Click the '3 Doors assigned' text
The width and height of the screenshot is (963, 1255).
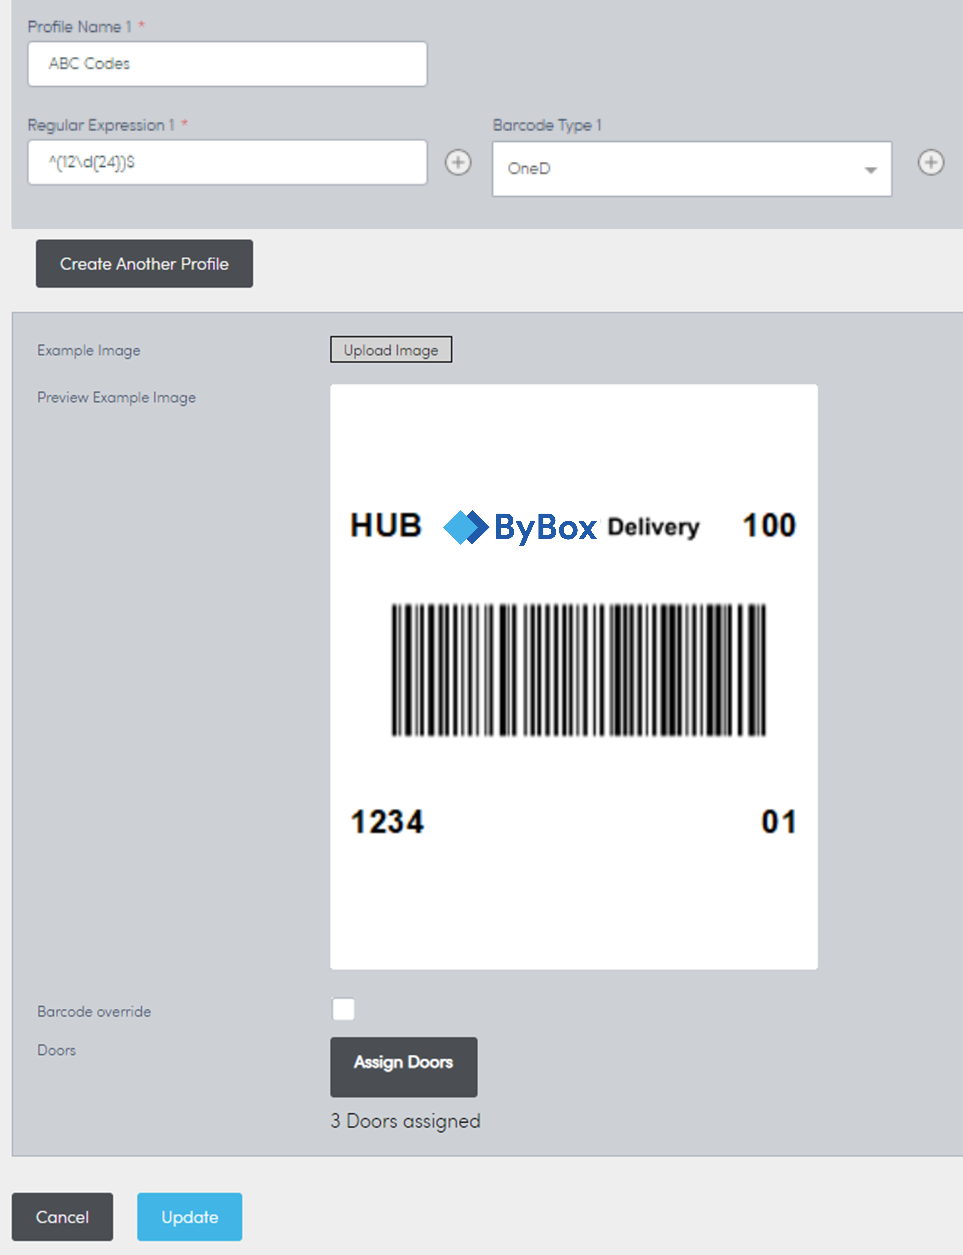point(405,1121)
